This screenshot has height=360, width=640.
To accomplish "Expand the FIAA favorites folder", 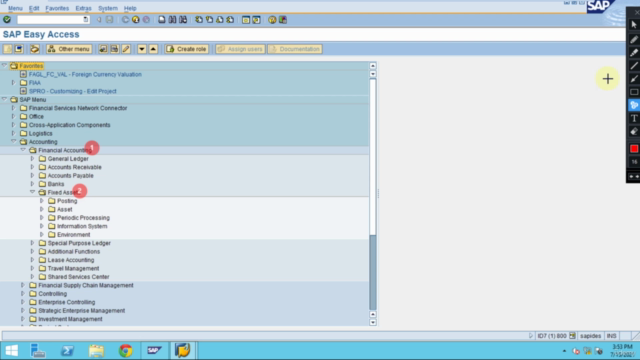I will (13, 82).
